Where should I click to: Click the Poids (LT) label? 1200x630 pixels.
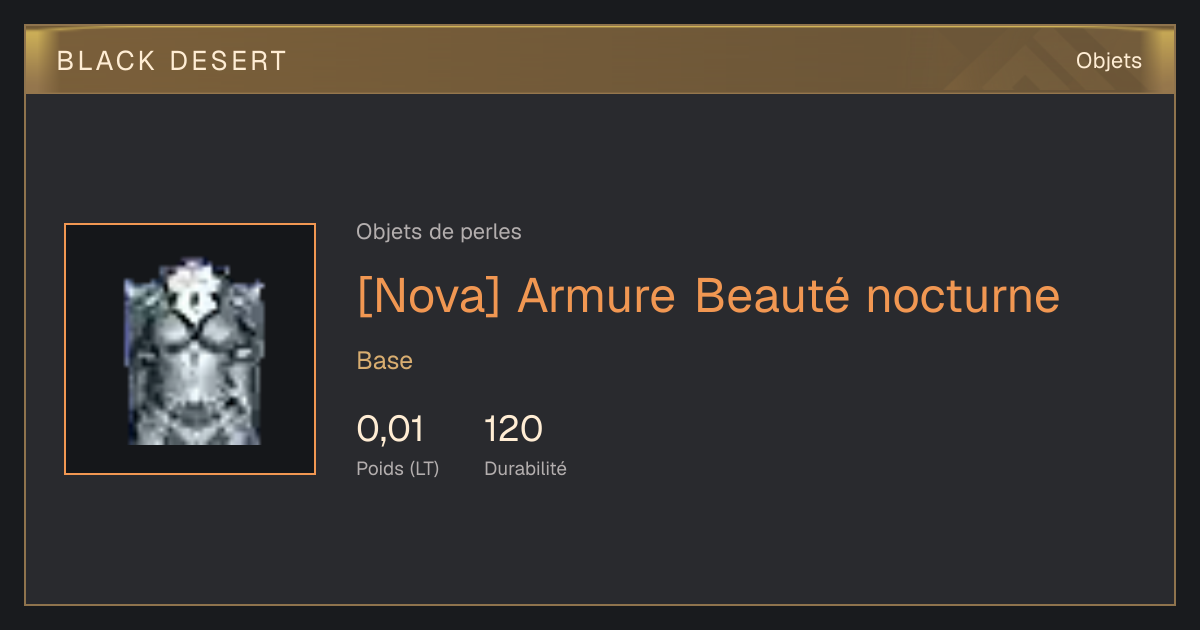coord(397,469)
